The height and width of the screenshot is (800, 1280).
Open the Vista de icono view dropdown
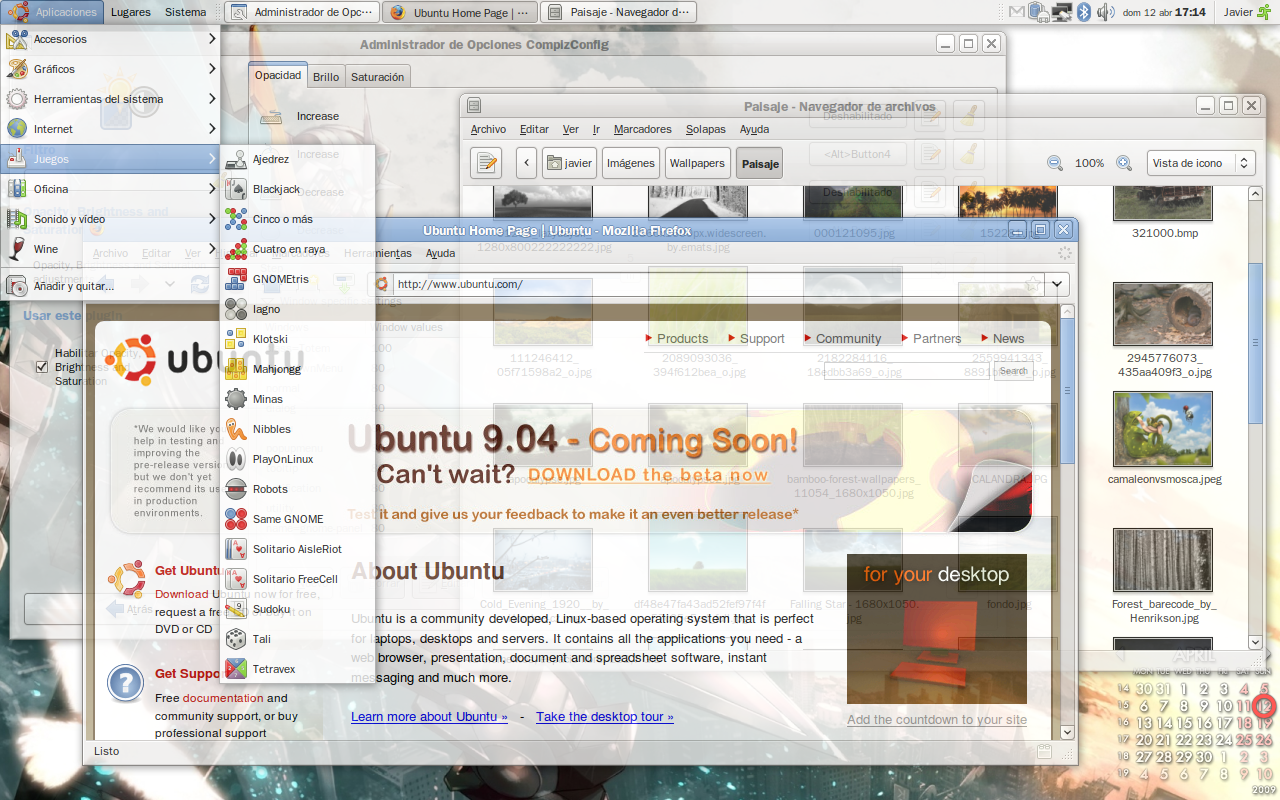[x=1200, y=163]
